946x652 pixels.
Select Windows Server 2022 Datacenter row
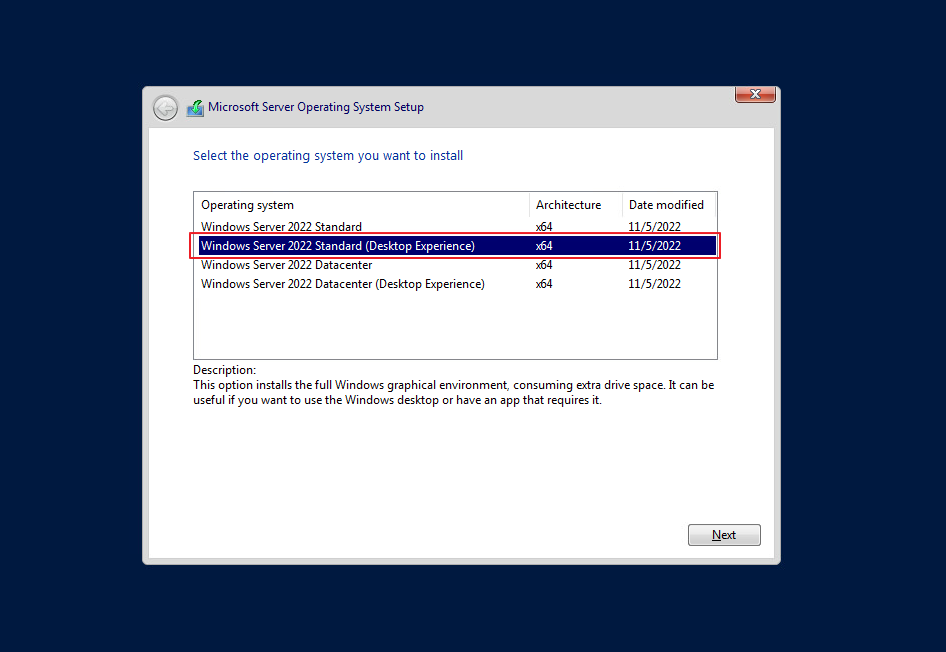[457, 265]
